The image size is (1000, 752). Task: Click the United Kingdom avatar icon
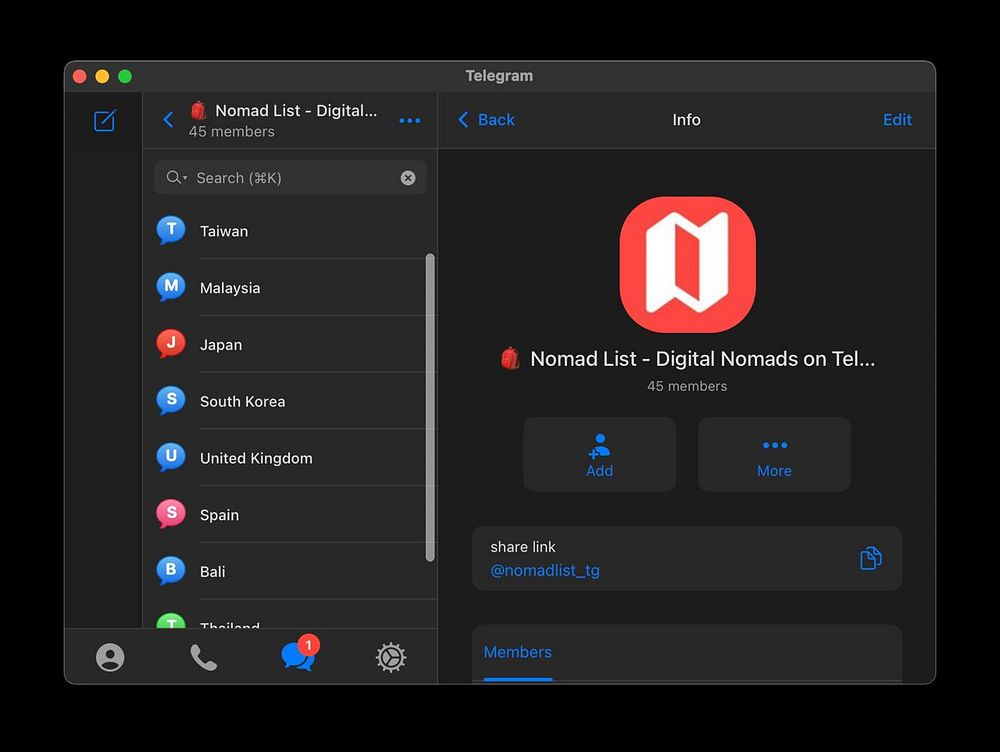click(x=171, y=457)
